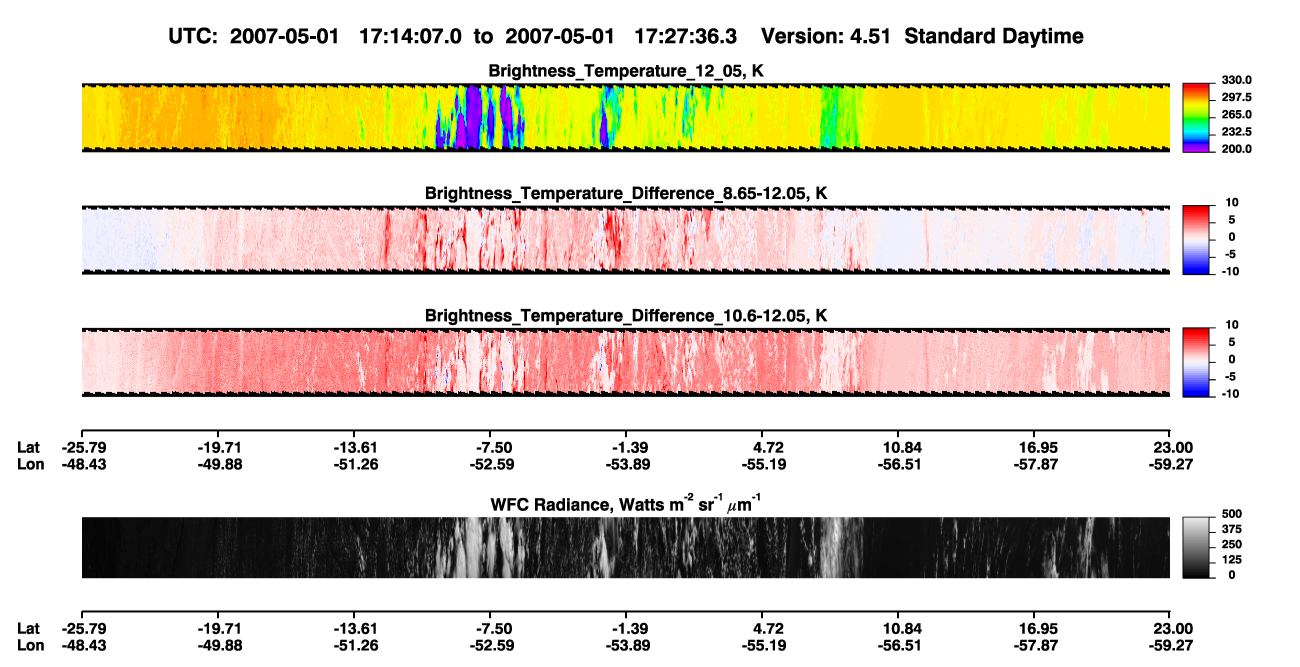Screen dimensions: 1300x667
Task: Click Lat label on the bottom axis
Action: [28, 628]
